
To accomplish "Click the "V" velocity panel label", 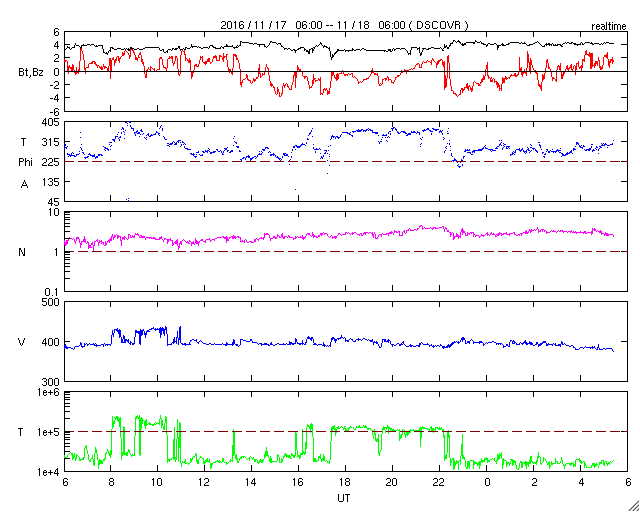I will pos(22,342).
